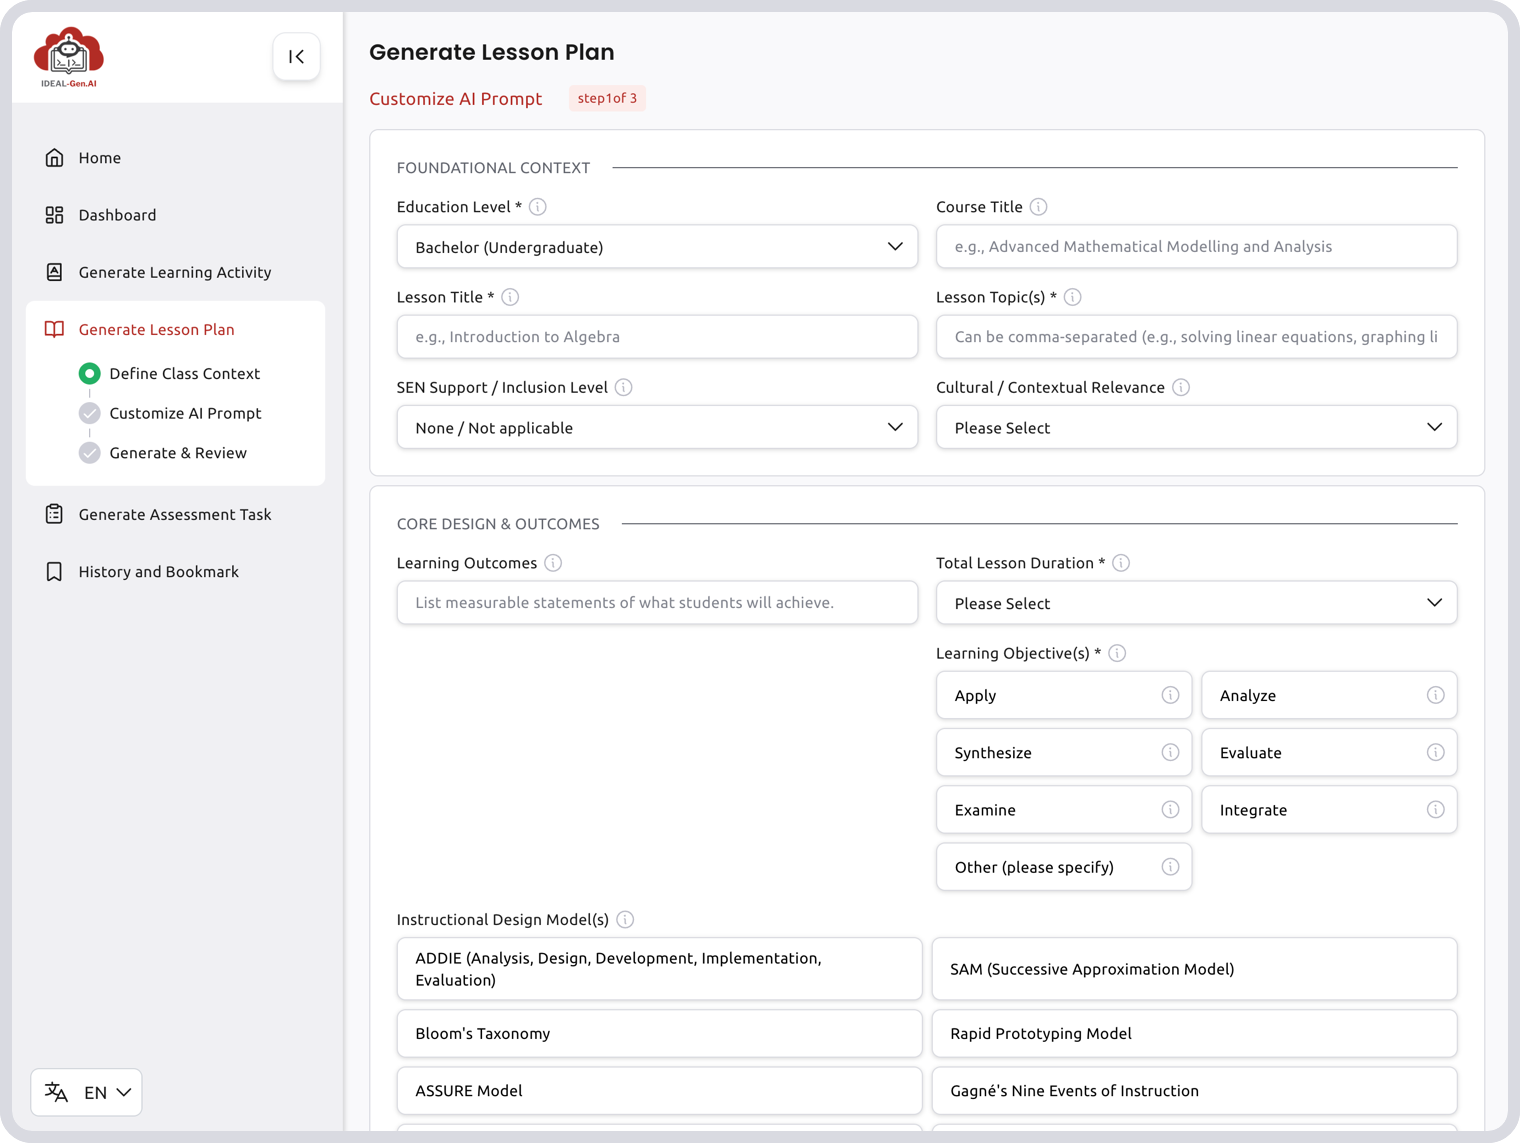1520x1144 pixels.
Task: Select the Customize AI Prompt step
Action: [170, 413]
